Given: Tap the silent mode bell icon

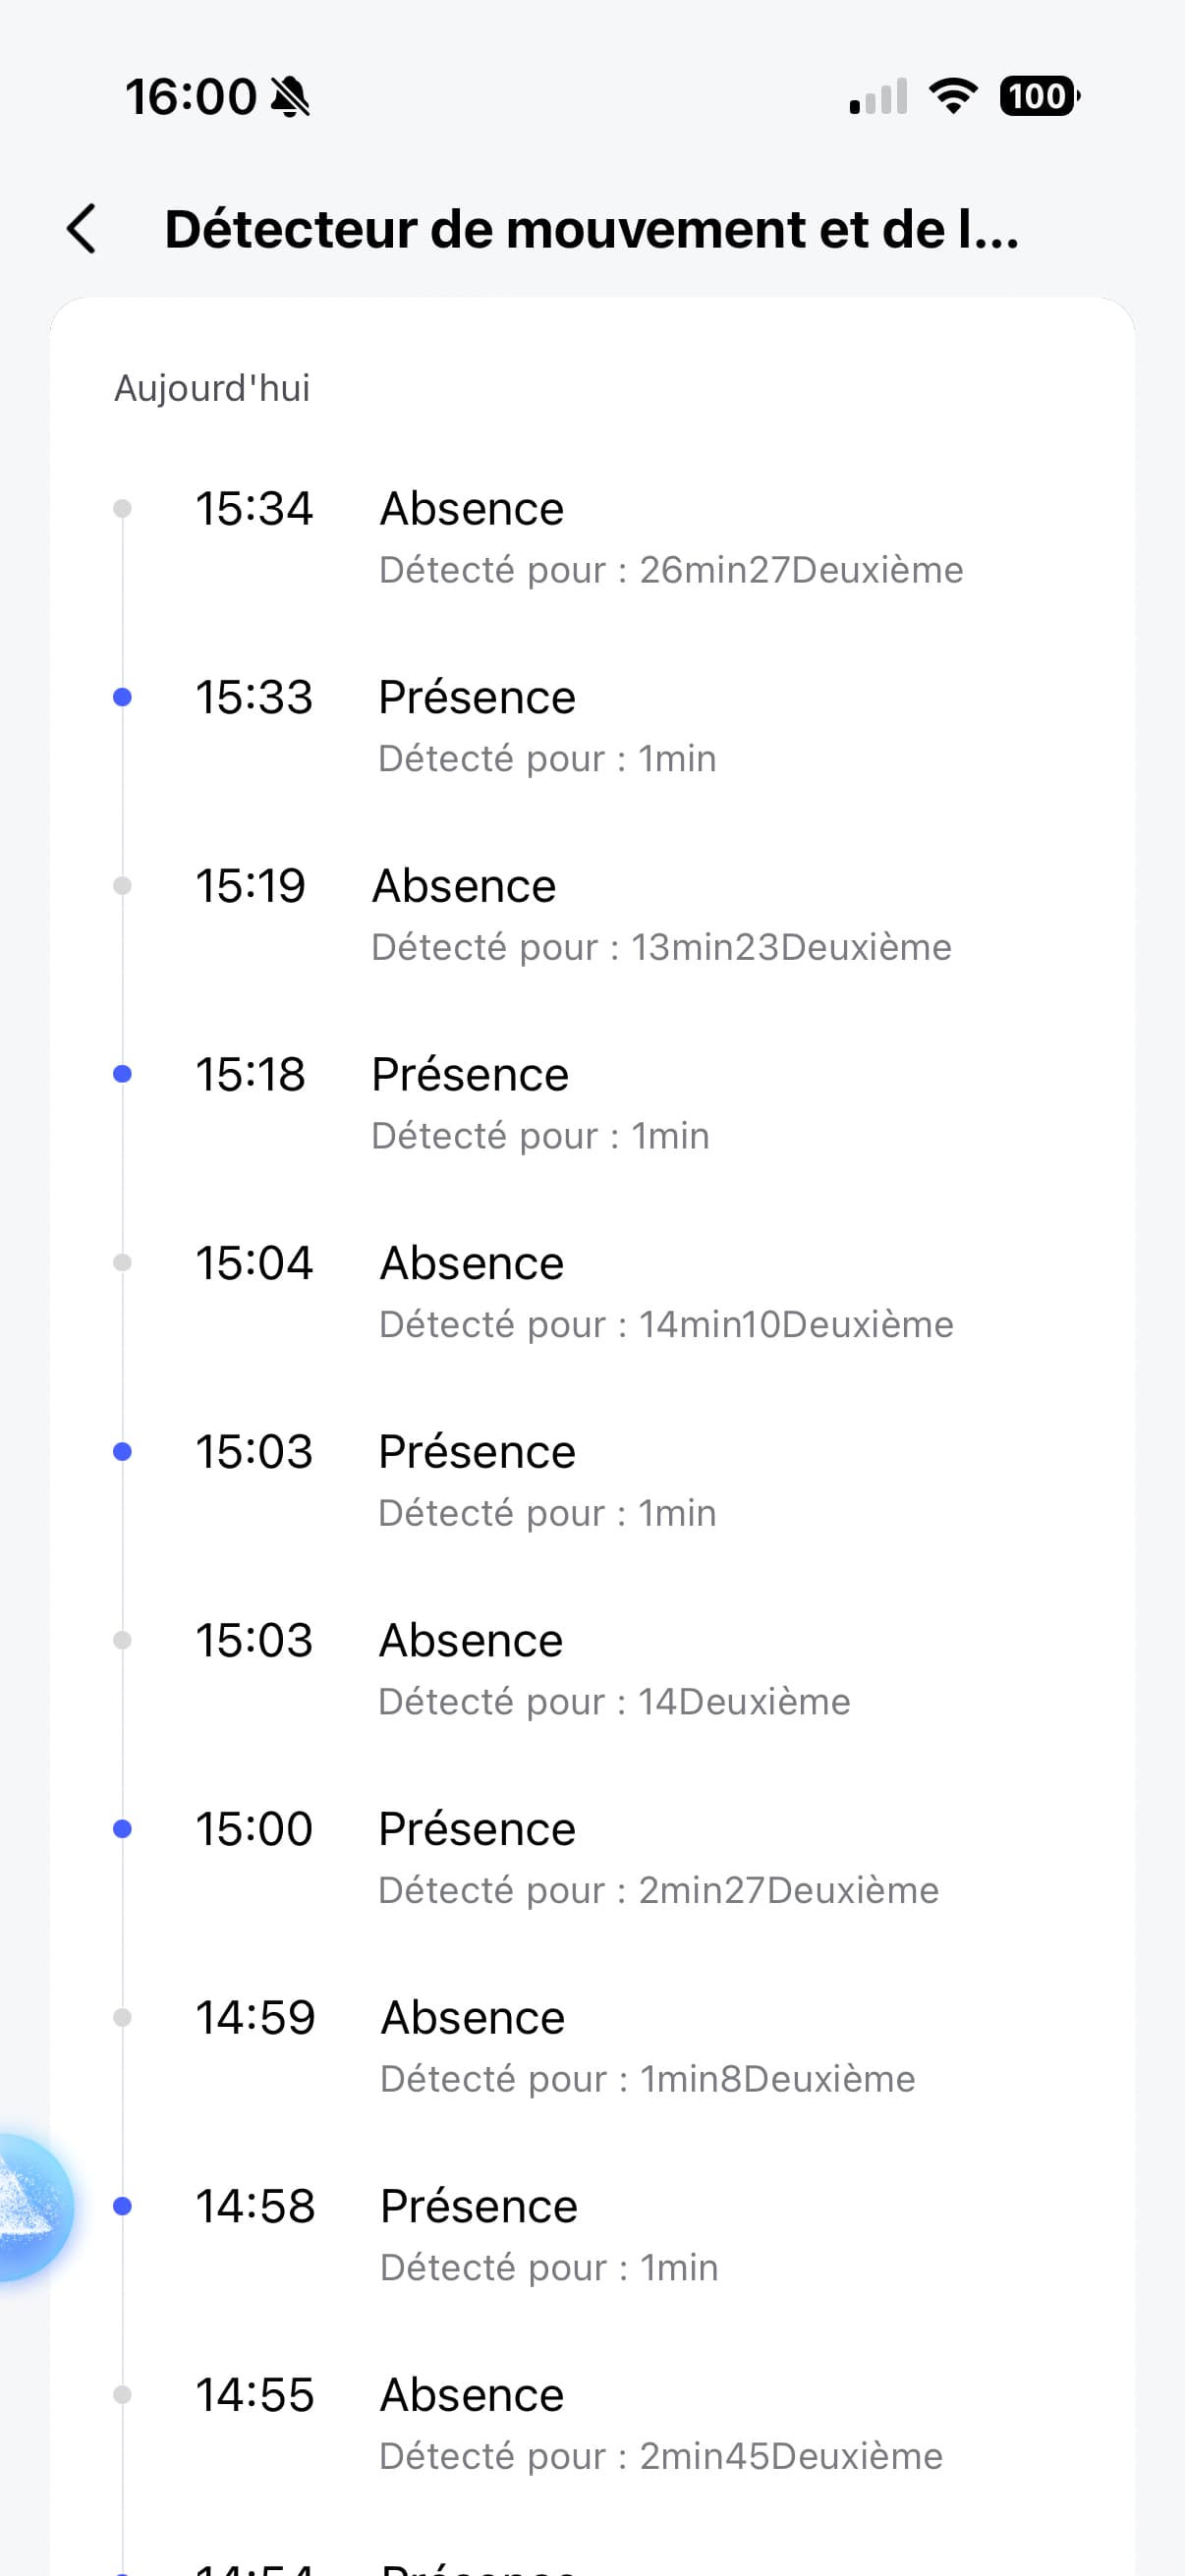Looking at the screenshot, I should click(290, 97).
